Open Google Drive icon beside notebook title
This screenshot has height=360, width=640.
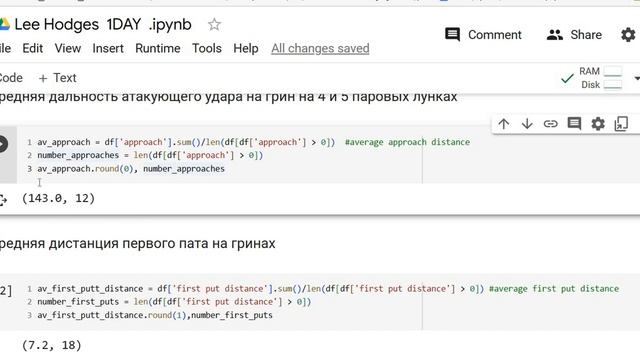click(4, 24)
